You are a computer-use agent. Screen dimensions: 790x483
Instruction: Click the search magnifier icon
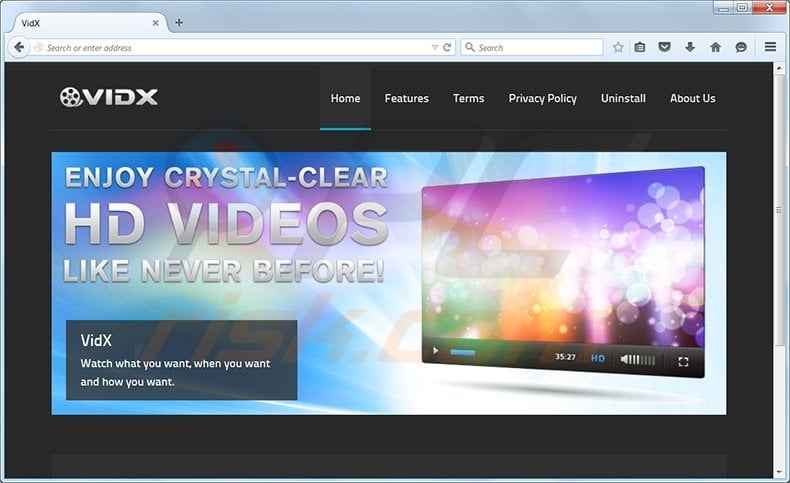point(470,47)
